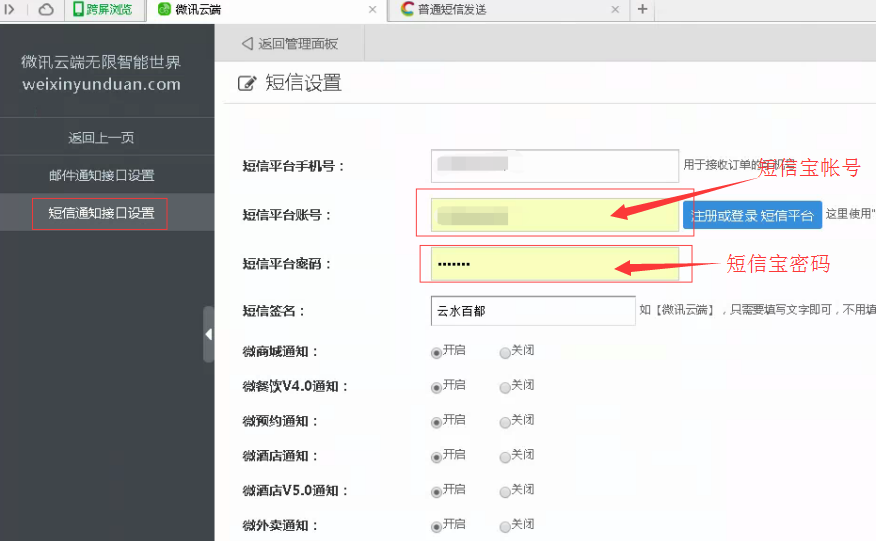Go to 返回上一页 in sidebar
876x541 pixels.
pyautogui.click(x=101, y=138)
